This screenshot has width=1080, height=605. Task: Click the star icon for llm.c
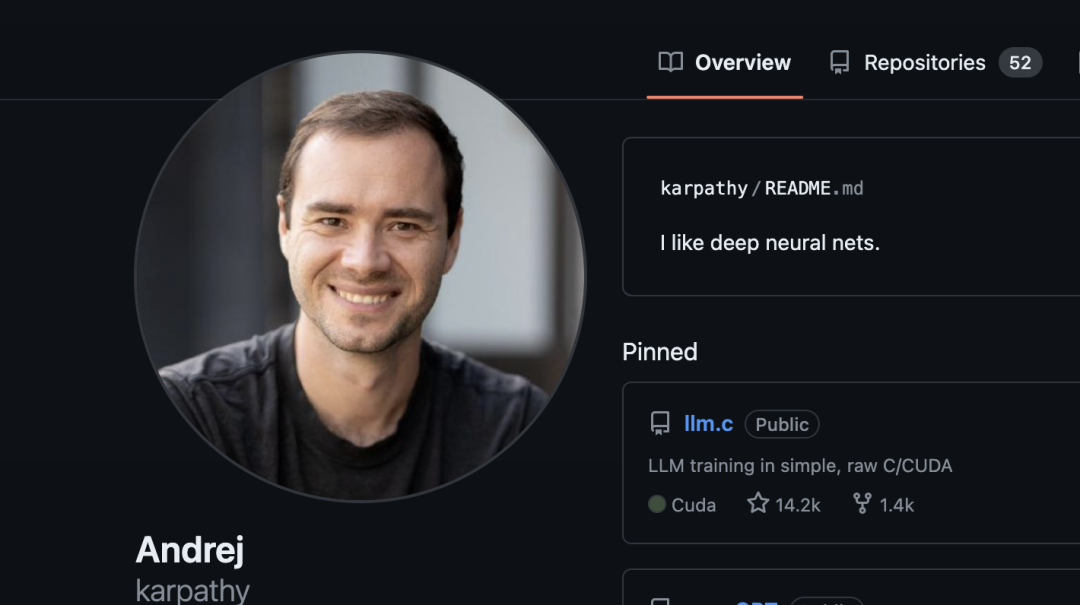click(758, 504)
